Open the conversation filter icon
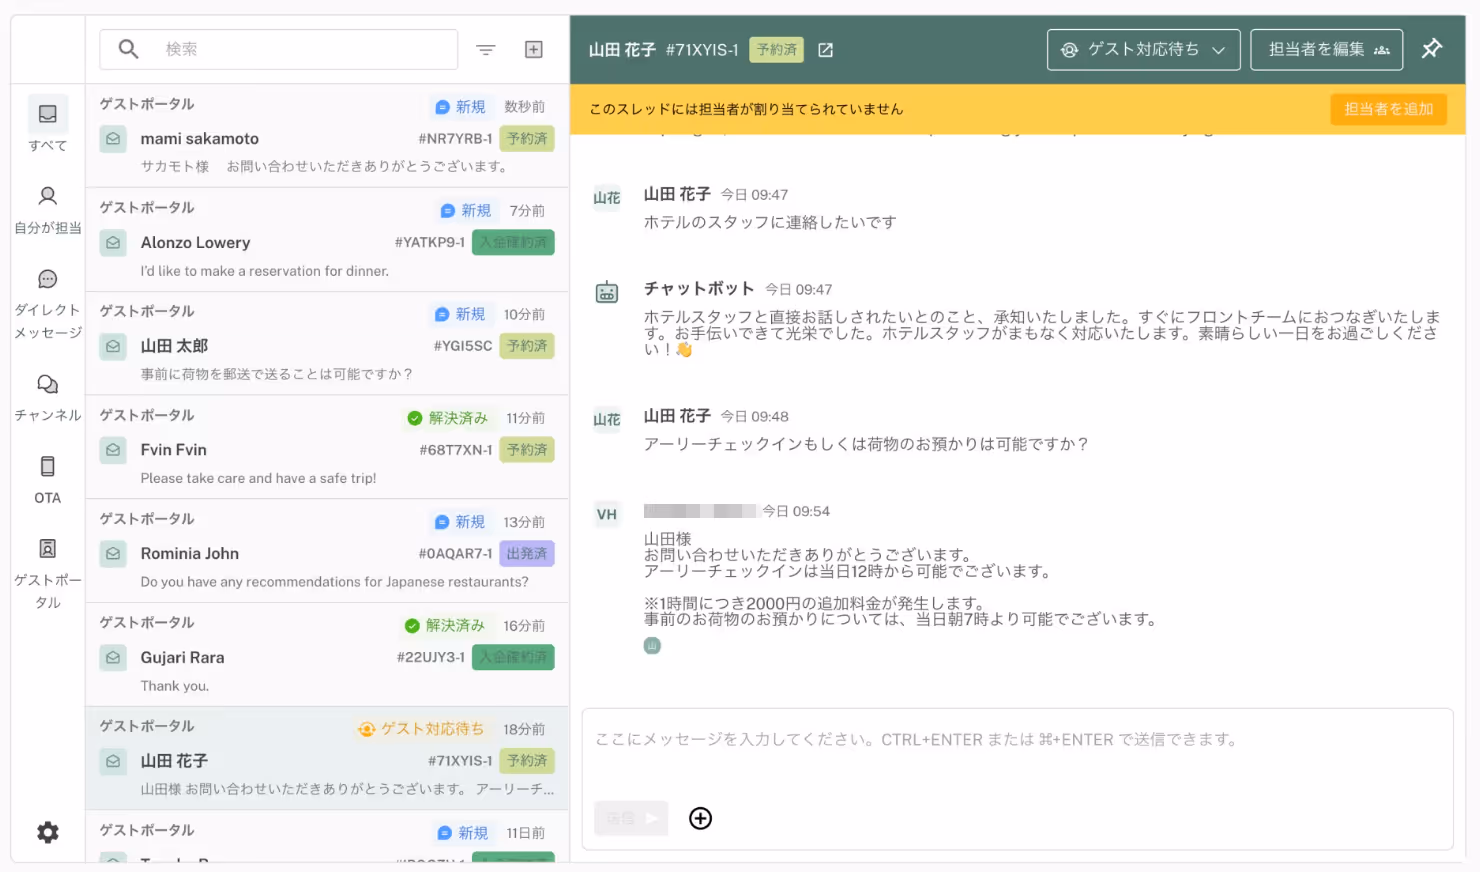The height and width of the screenshot is (872, 1480). click(486, 50)
